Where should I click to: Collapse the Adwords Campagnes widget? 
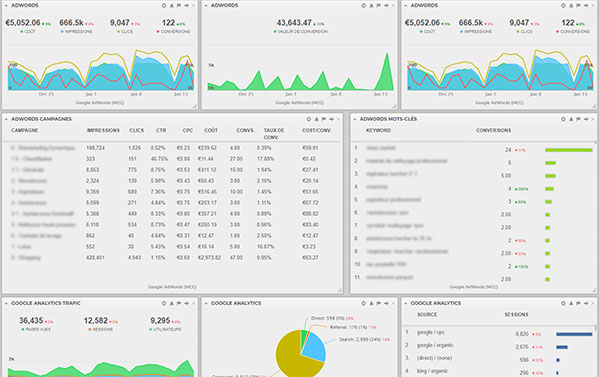(6, 119)
